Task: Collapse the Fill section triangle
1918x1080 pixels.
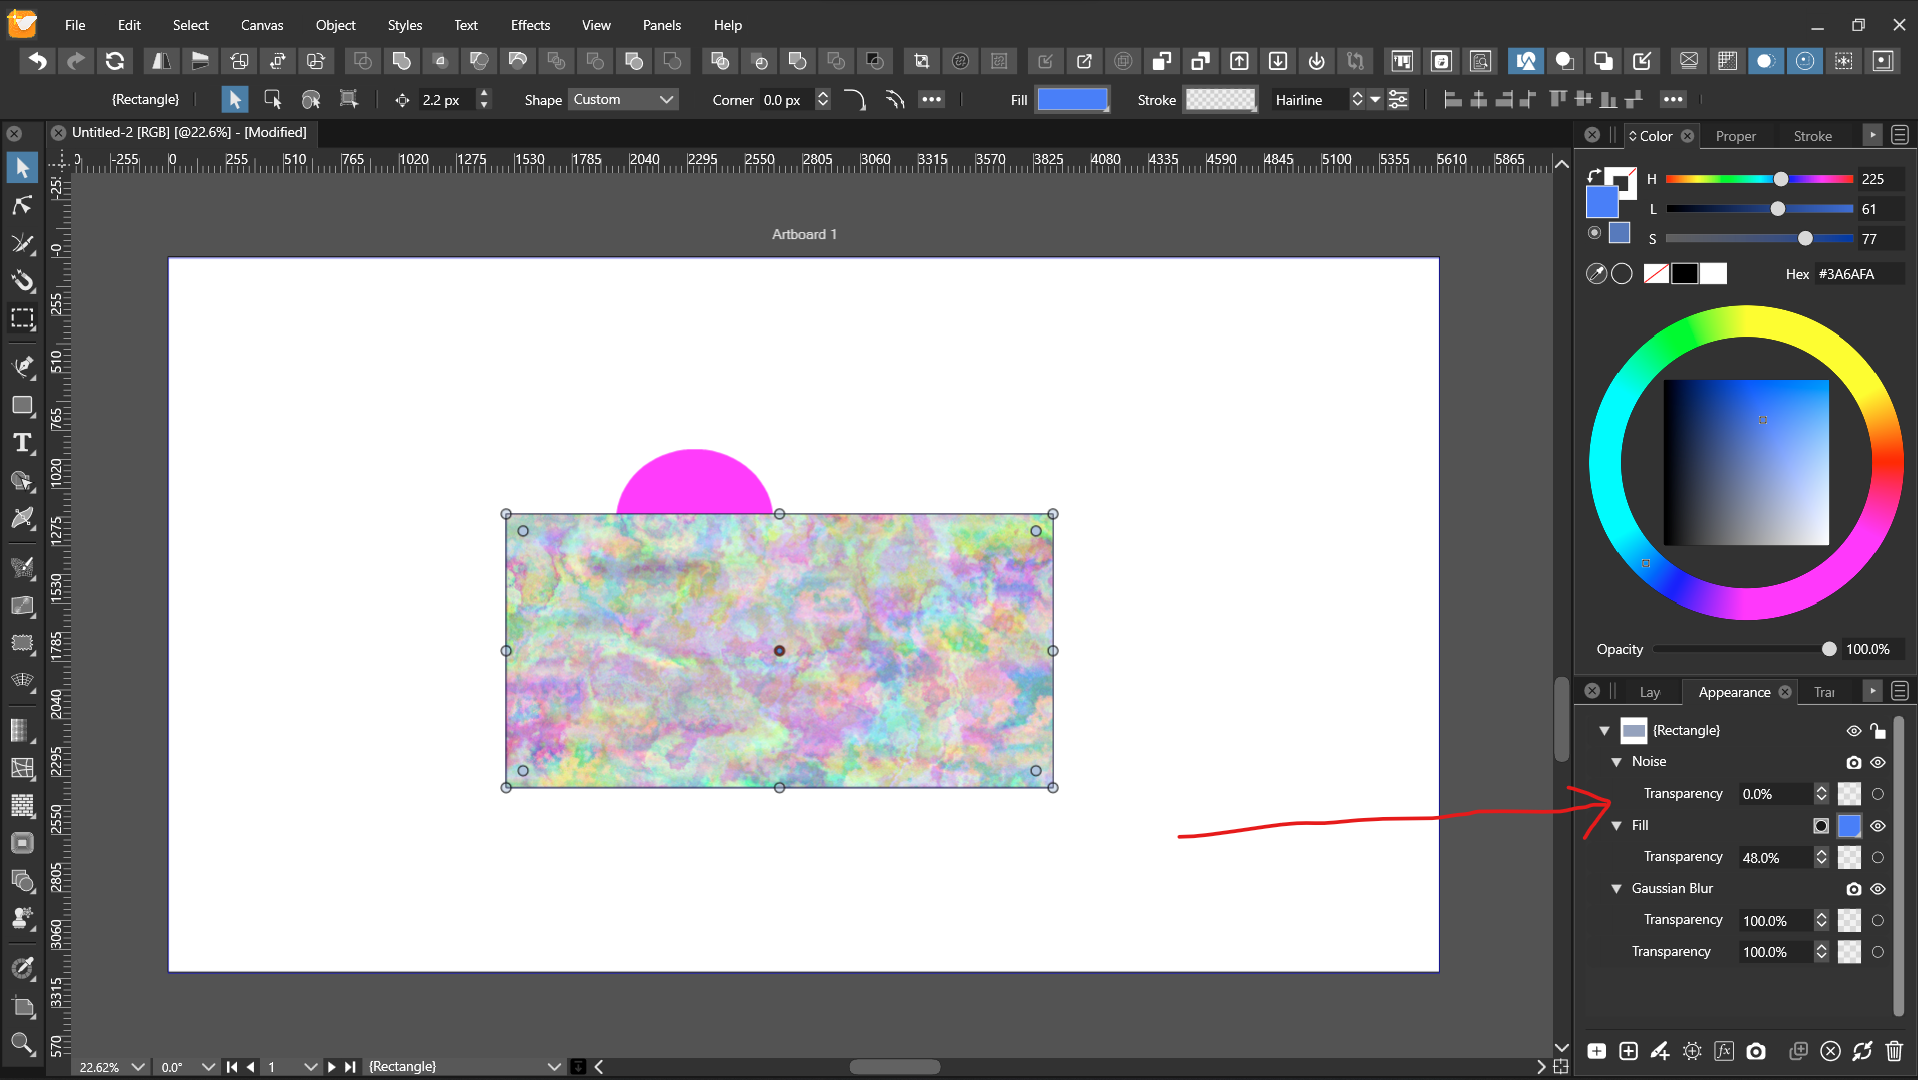Action: 1616,826
